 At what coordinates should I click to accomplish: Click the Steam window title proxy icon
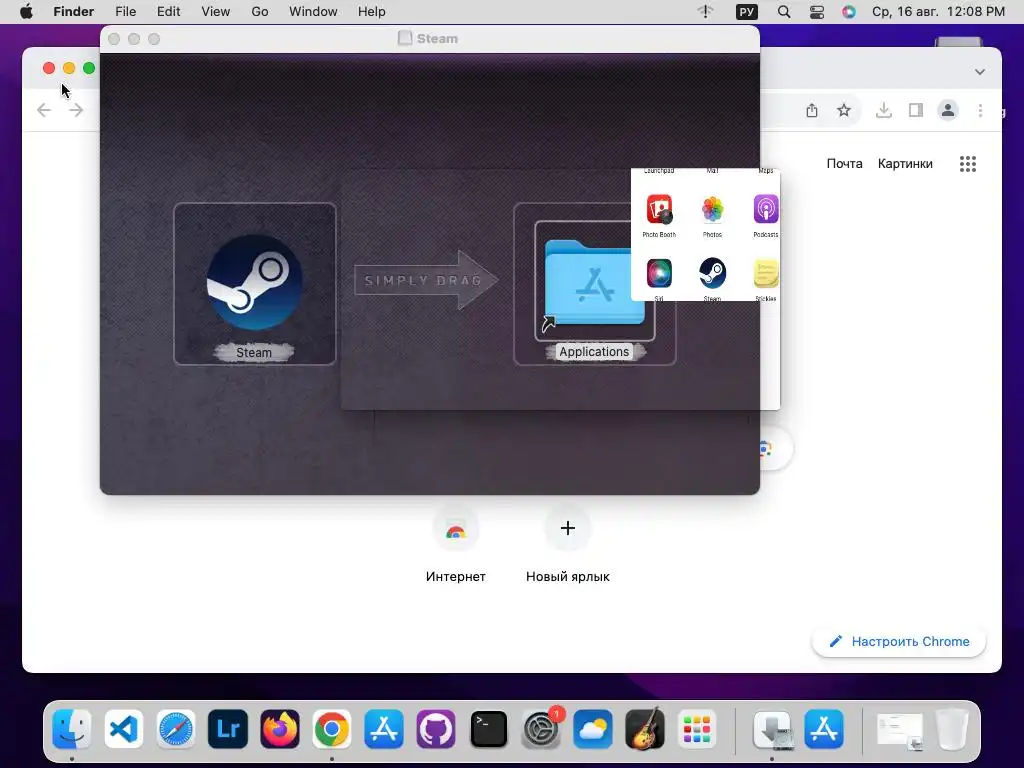pyautogui.click(x=405, y=39)
